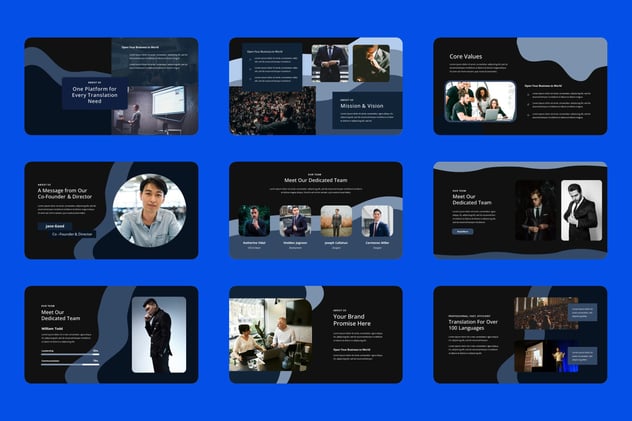The width and height of the screenshot is (632, 421).
Task: Select the dark portrait of man with glasses
Action: [x=536, y=210]
